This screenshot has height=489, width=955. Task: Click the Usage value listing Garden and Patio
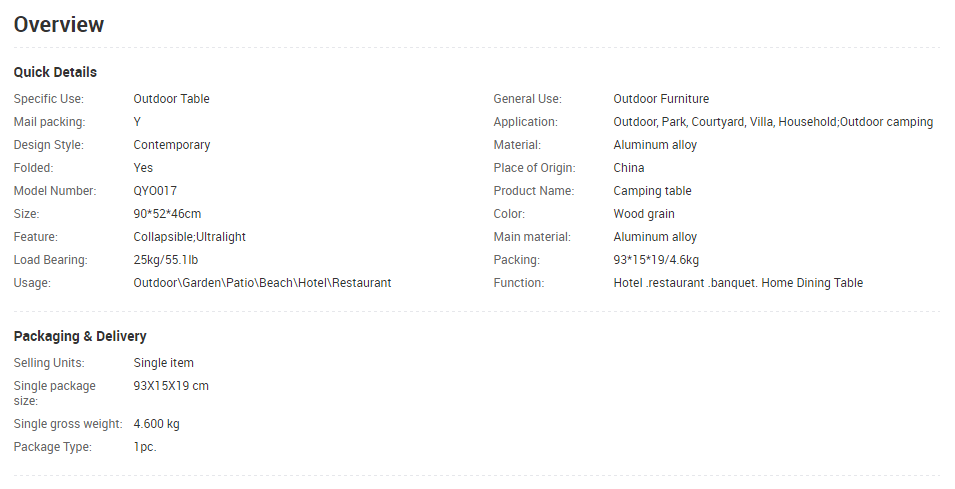click(263, 283)
